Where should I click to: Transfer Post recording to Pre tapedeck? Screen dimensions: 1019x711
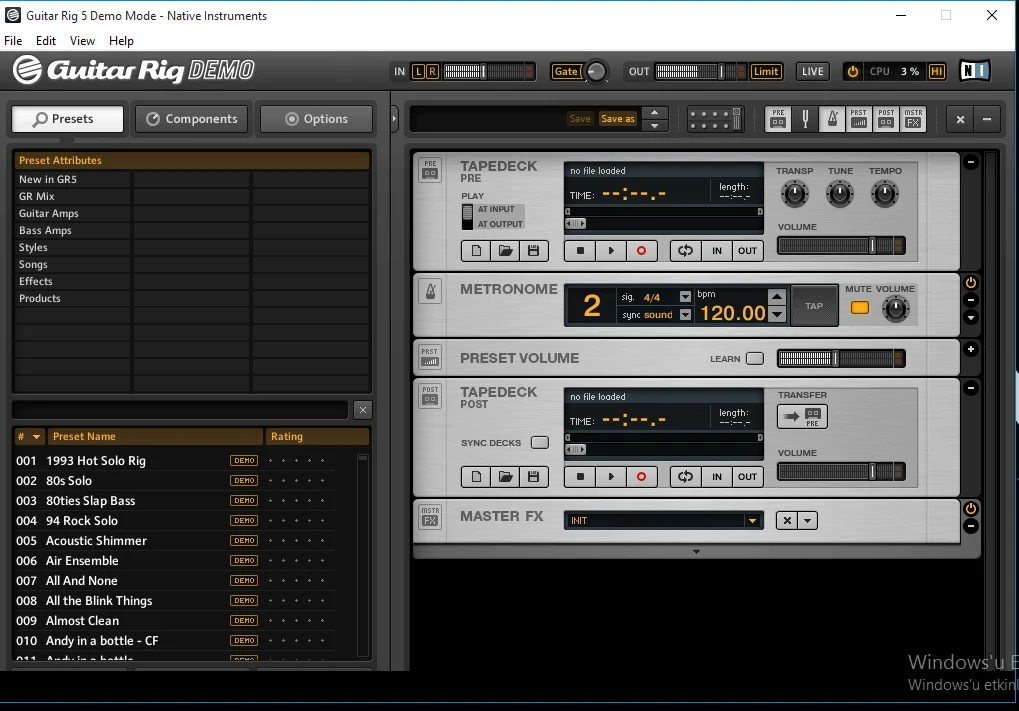[x=803, y=417]
